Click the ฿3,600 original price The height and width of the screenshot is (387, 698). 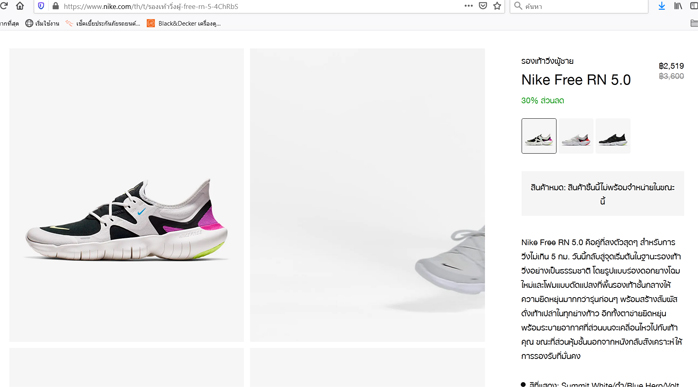[x=671, y=76]
